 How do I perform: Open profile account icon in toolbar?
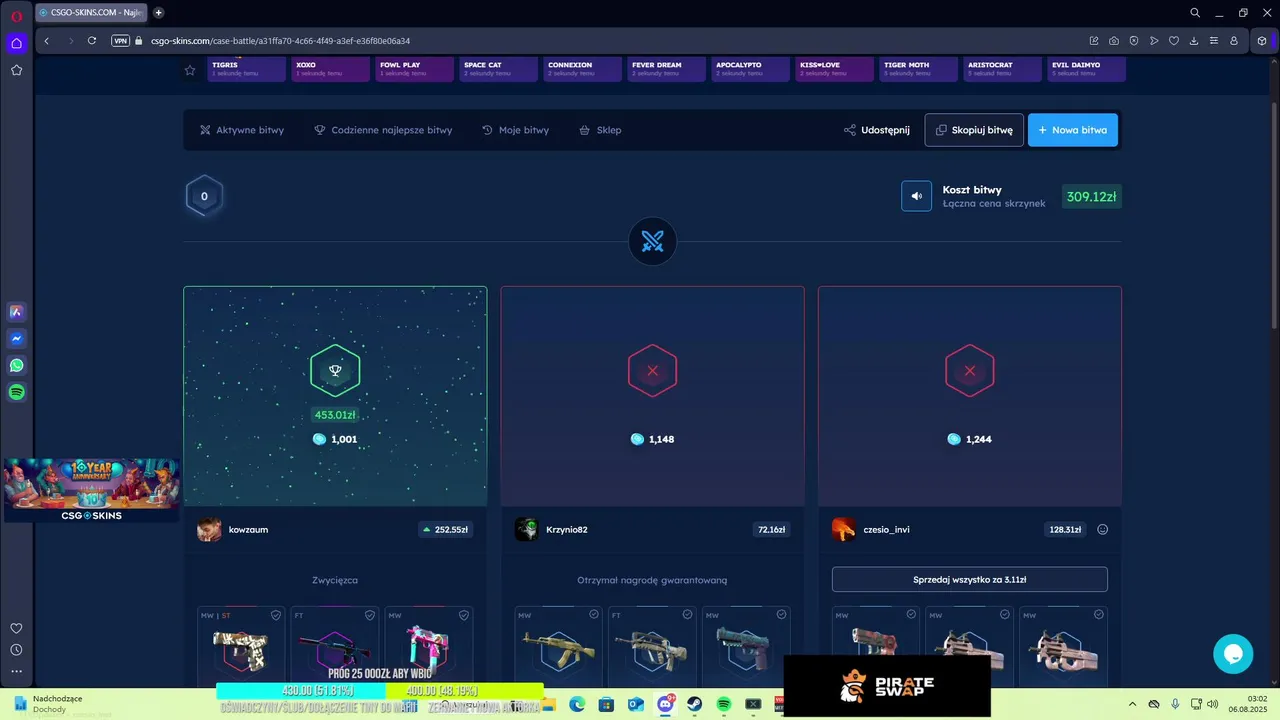[x=1234, y=41]
